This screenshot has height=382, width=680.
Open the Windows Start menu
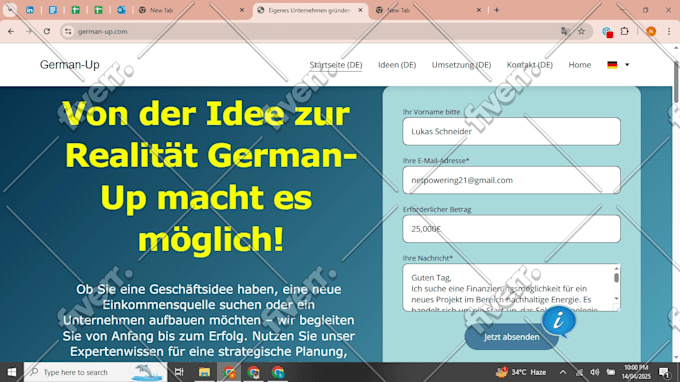click(12, 372)
